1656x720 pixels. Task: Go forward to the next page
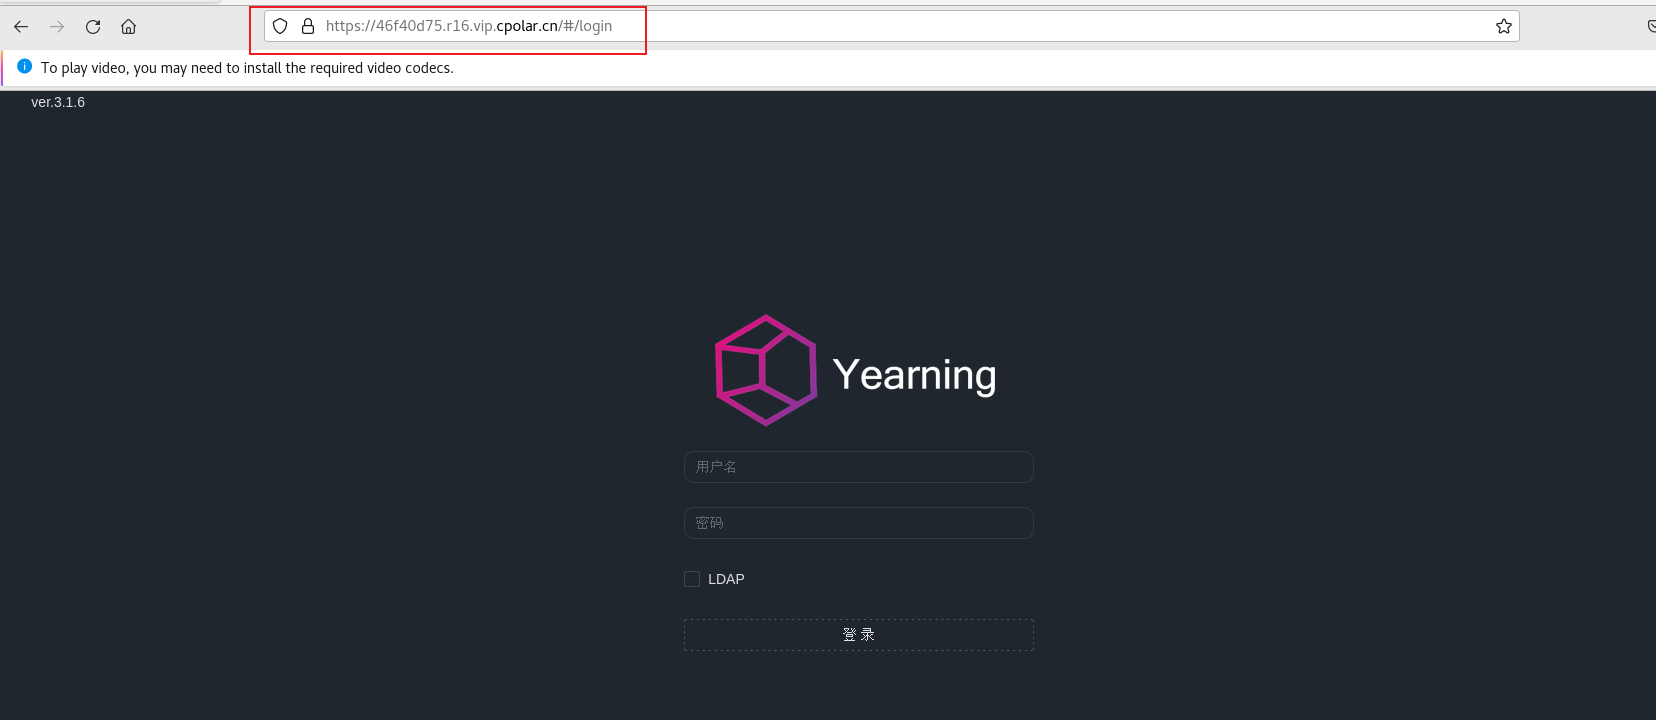coord(57,27)
